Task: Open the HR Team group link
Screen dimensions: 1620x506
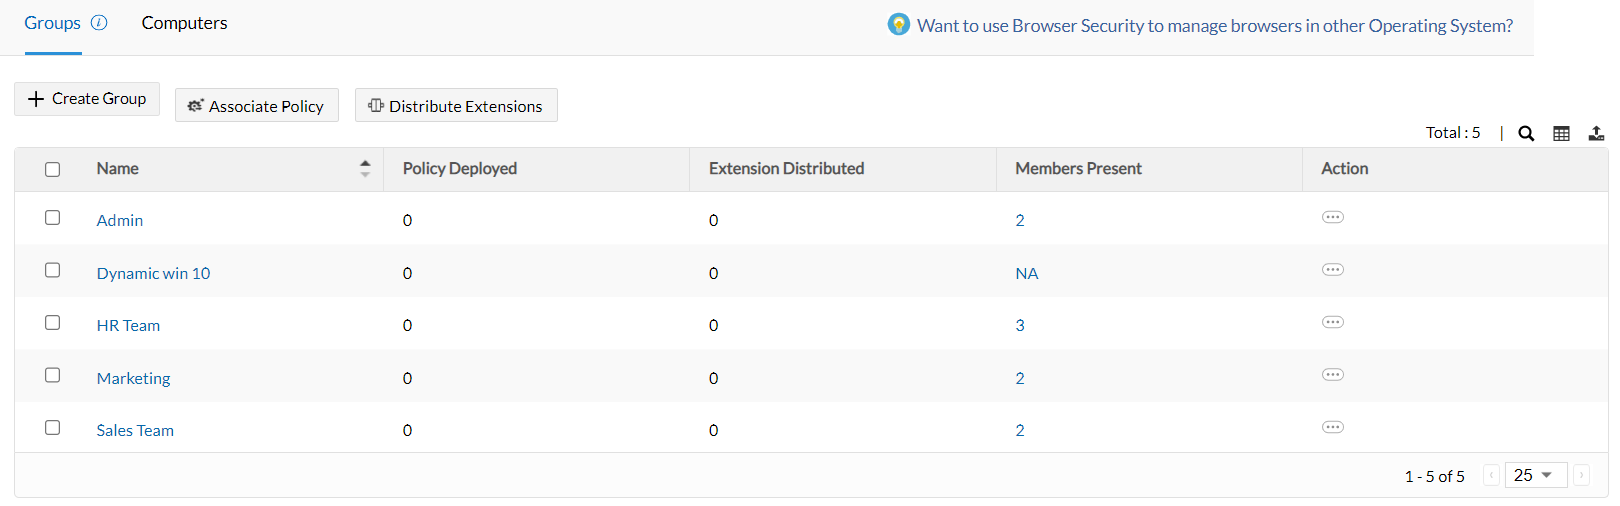Action: [x=128, y=325]
